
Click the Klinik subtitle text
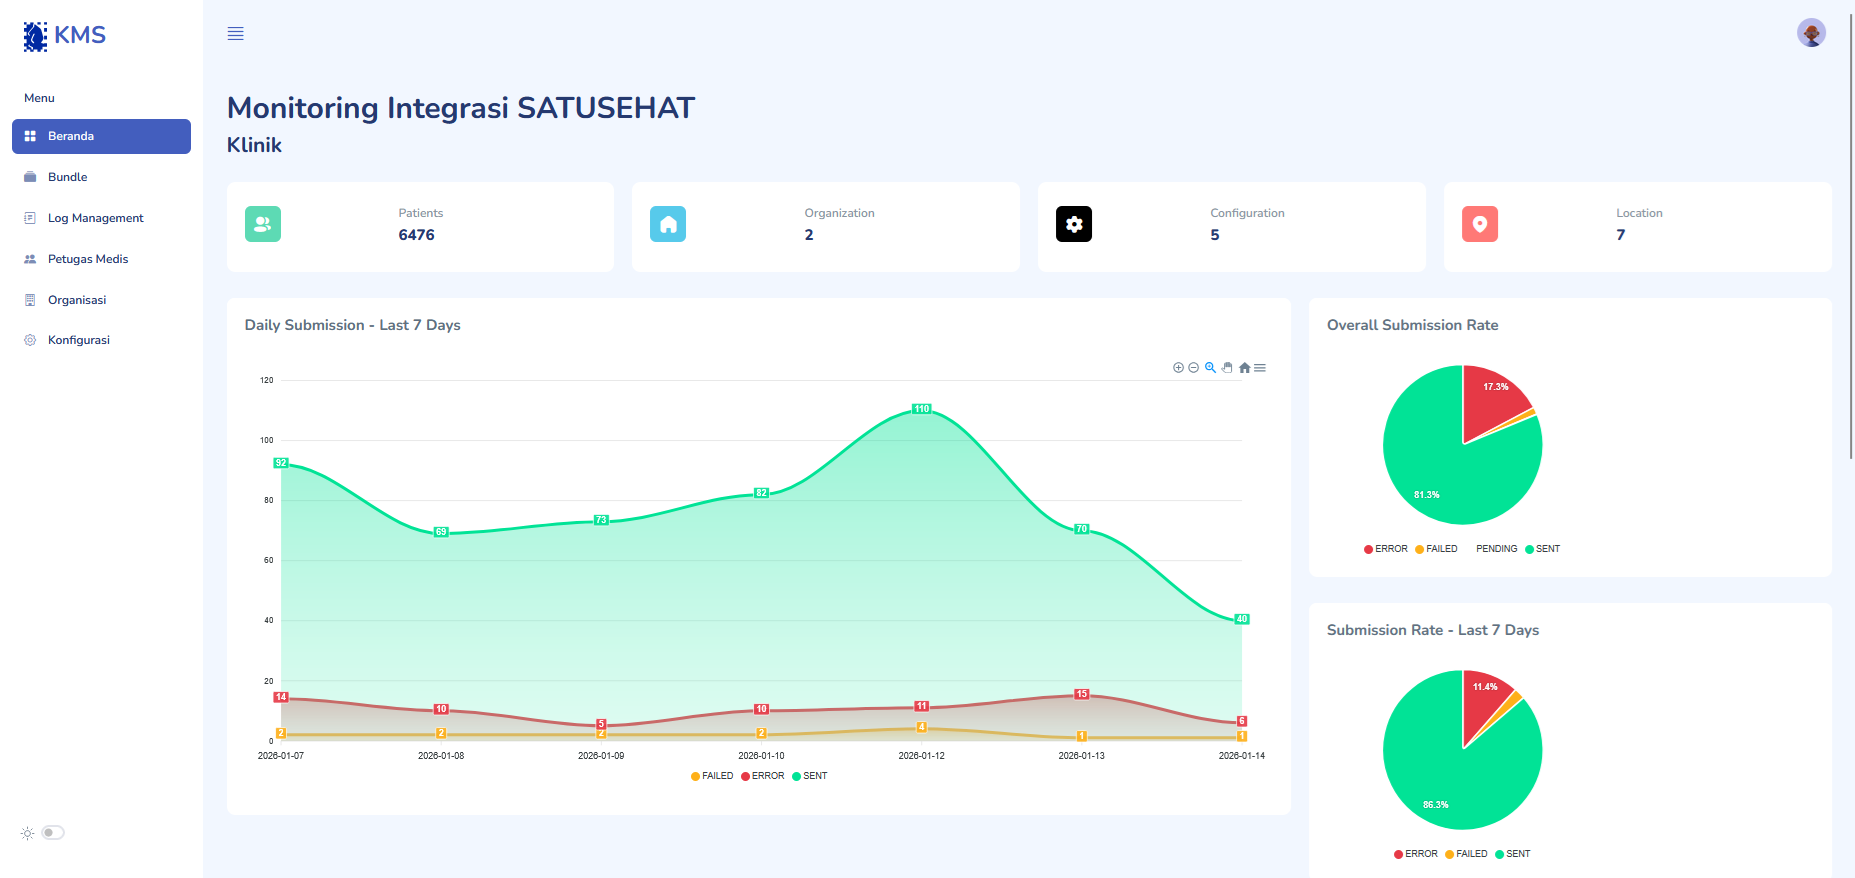tap(255, 145)
